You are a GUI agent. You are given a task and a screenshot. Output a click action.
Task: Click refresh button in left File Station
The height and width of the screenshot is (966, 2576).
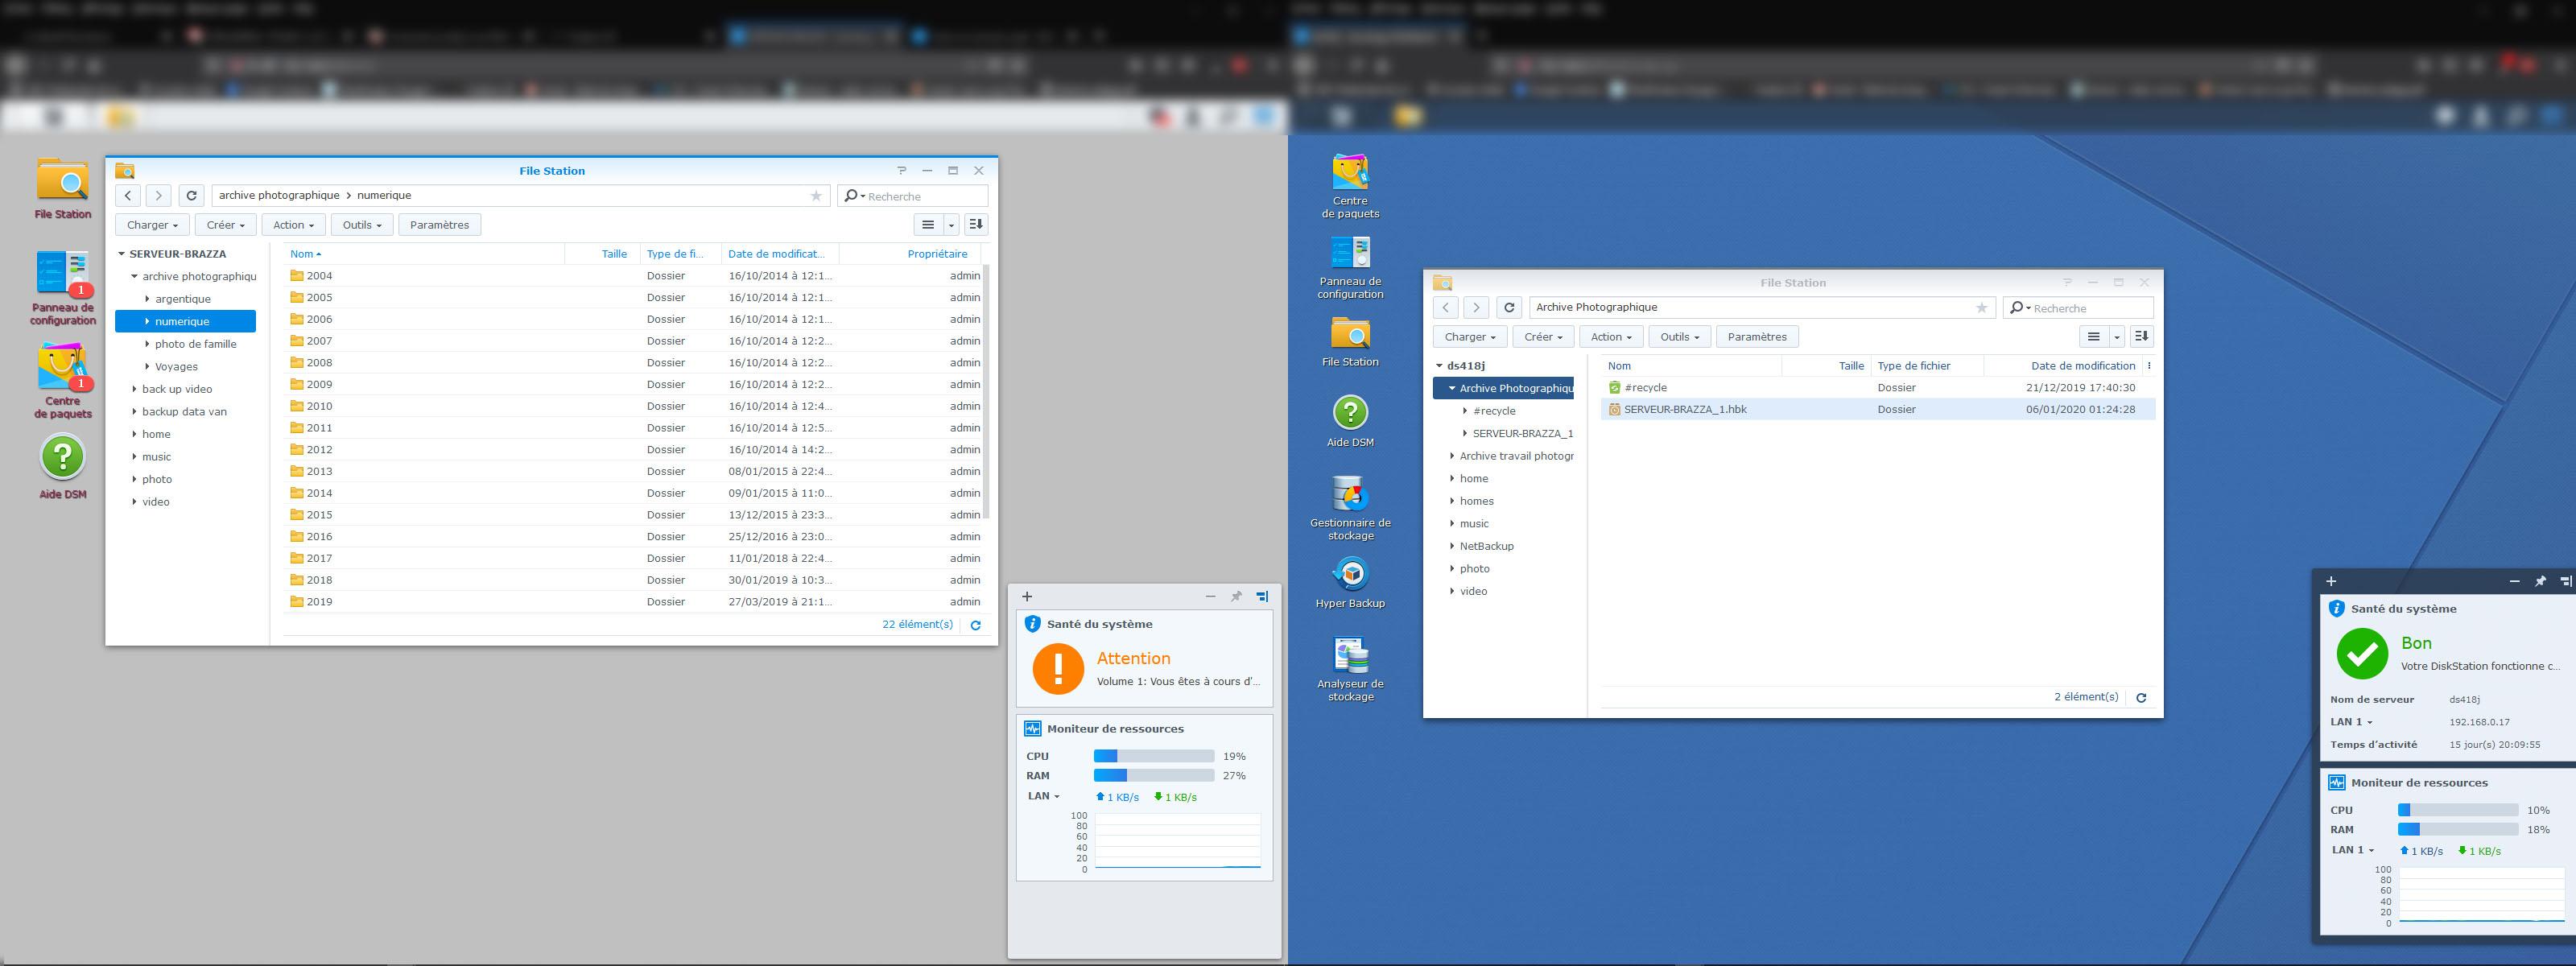[191, 196]
